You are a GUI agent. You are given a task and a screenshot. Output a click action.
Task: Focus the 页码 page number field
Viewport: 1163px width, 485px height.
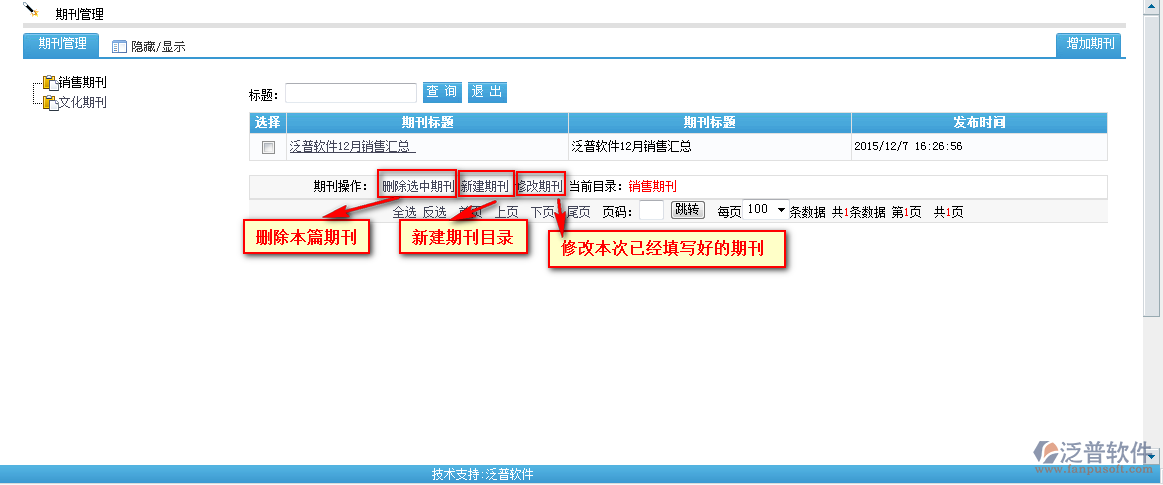pos(651,211)
